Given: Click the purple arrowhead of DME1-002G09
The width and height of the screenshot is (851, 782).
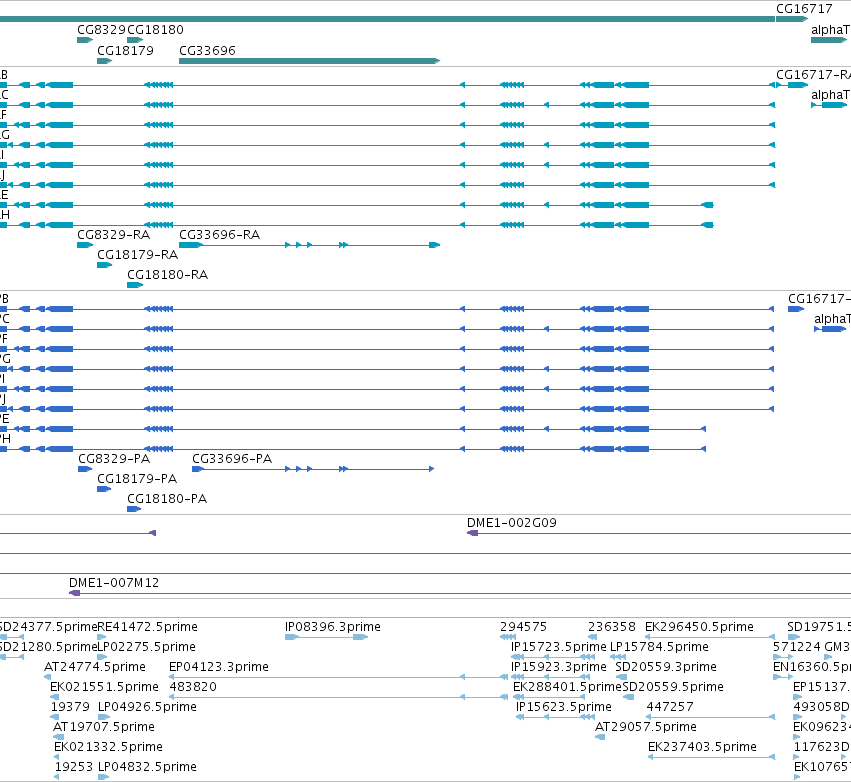Looking at the screenshot, I should click(473, 533).
